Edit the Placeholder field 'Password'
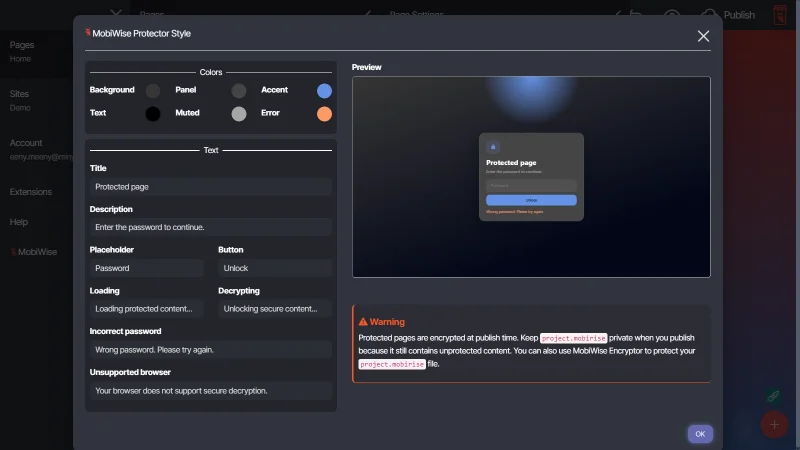The width and height of the screenshot is (800, 450). pos(146,268)
